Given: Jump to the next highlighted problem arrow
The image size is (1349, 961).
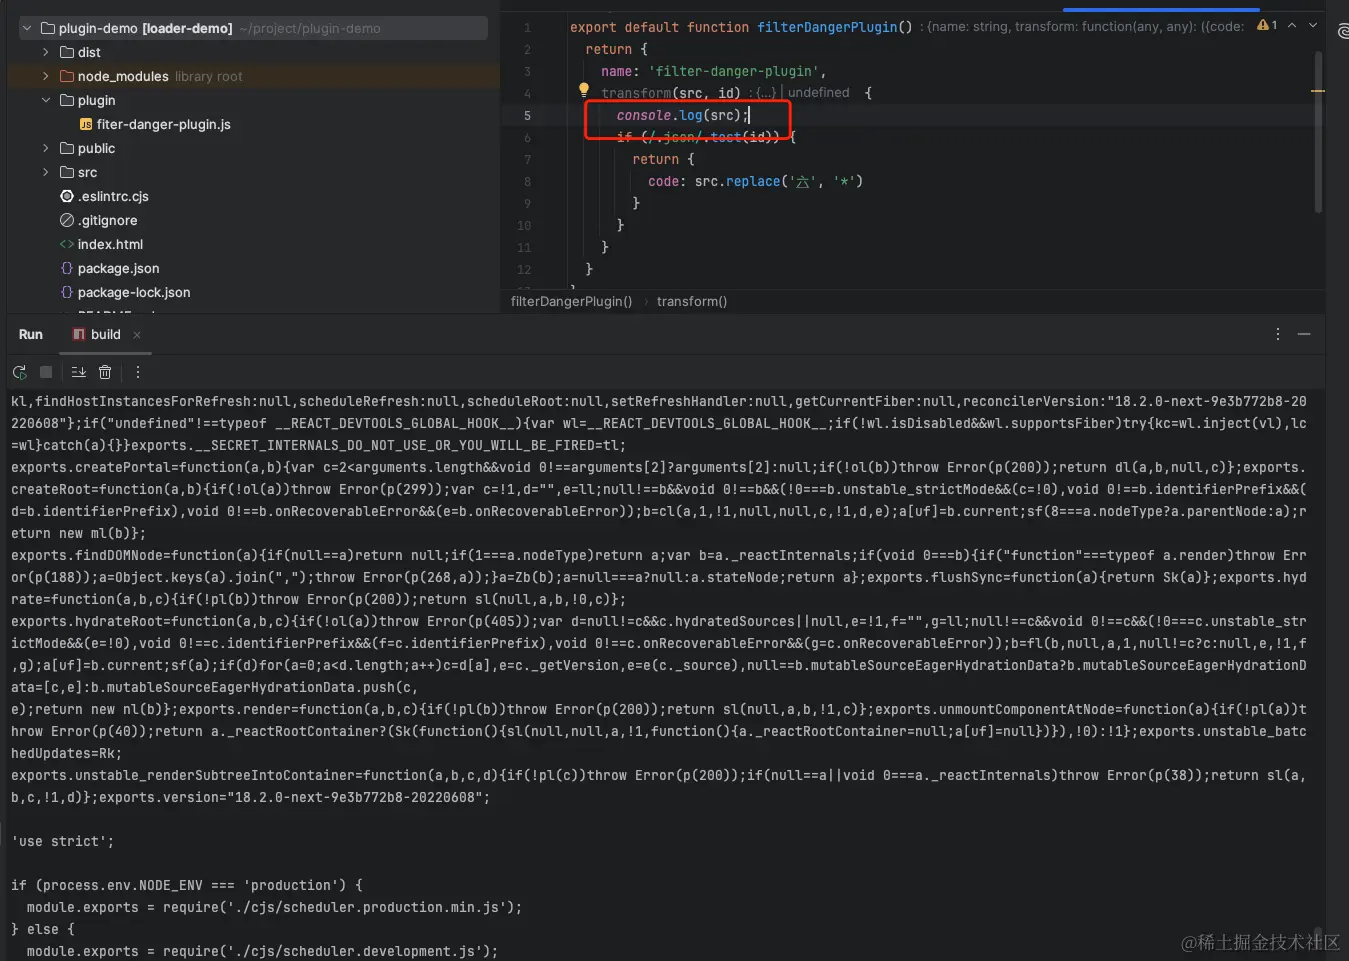Looking at the screenshot, I should click(x=1313, y=25).
